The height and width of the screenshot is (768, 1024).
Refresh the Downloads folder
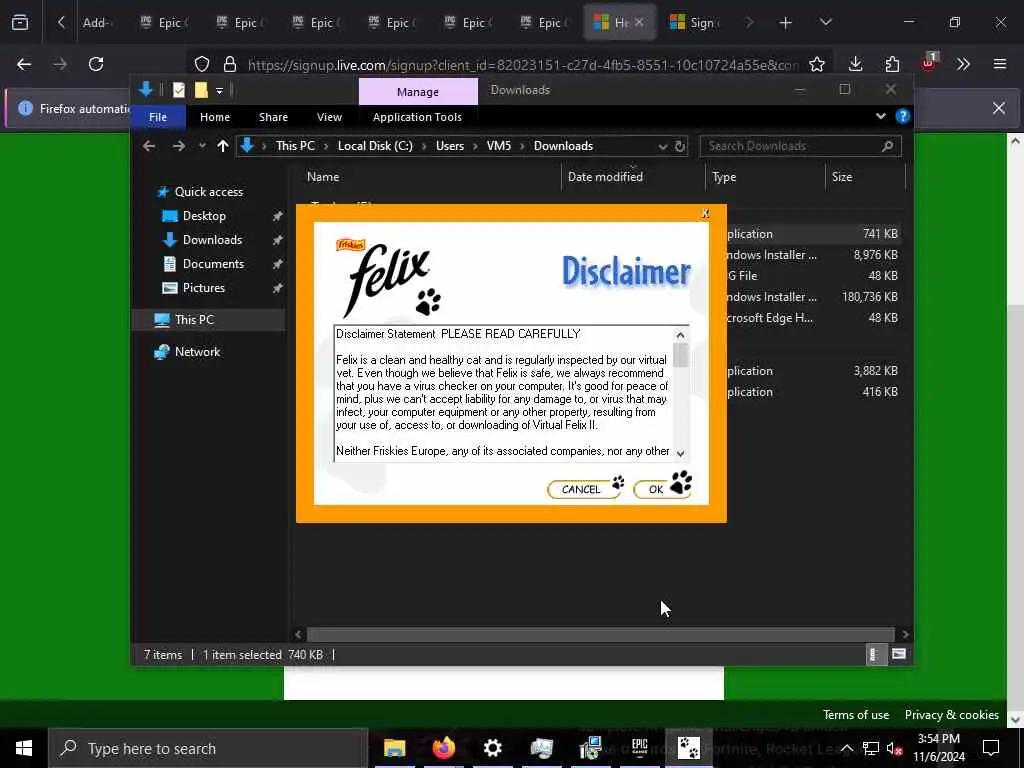(680, 146)
